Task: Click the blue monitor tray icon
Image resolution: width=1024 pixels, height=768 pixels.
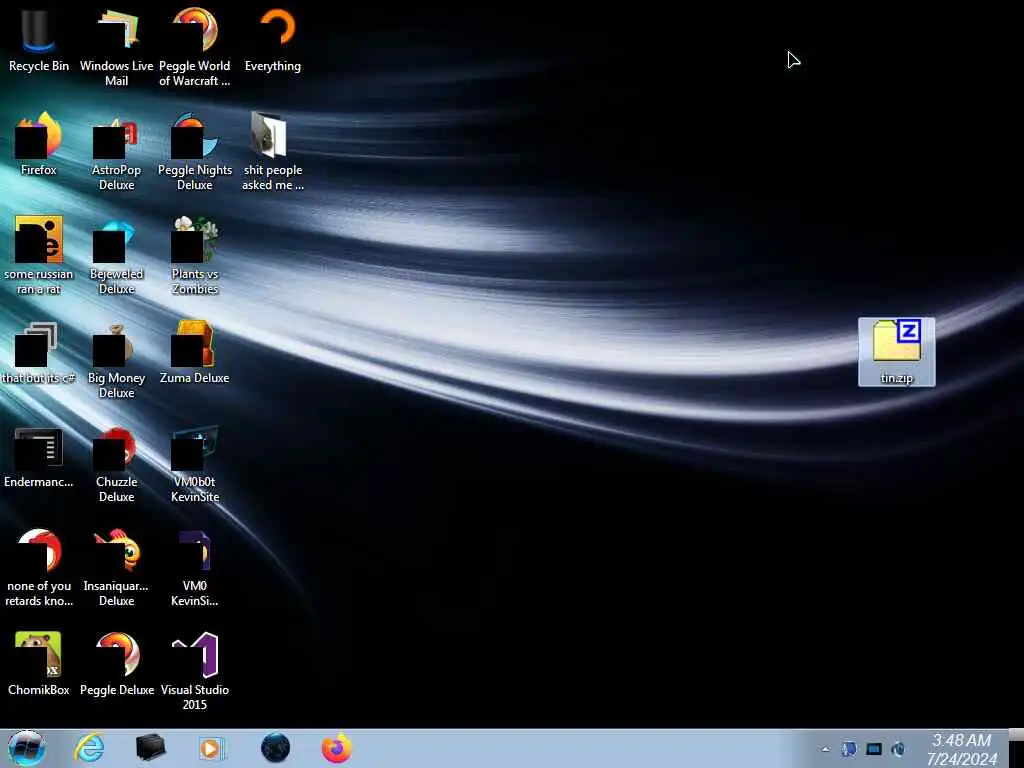Action: tap(874, 749)
